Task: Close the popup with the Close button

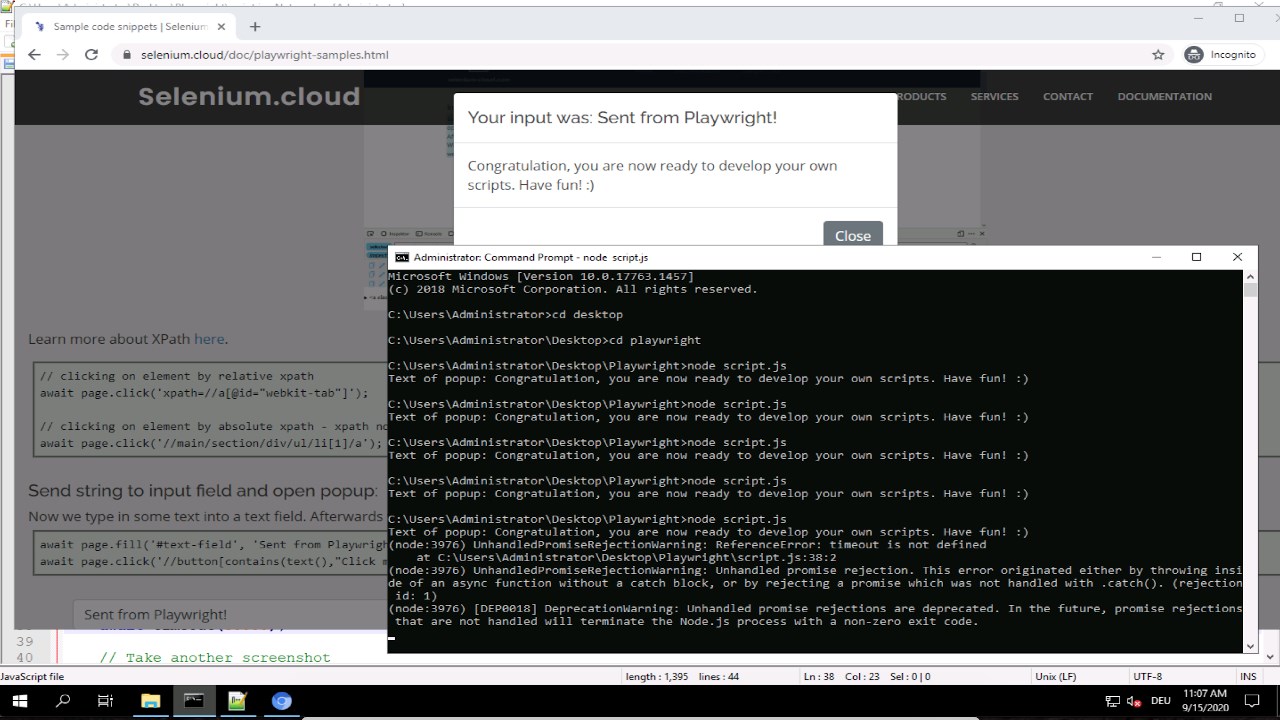Action: (853, 235)
